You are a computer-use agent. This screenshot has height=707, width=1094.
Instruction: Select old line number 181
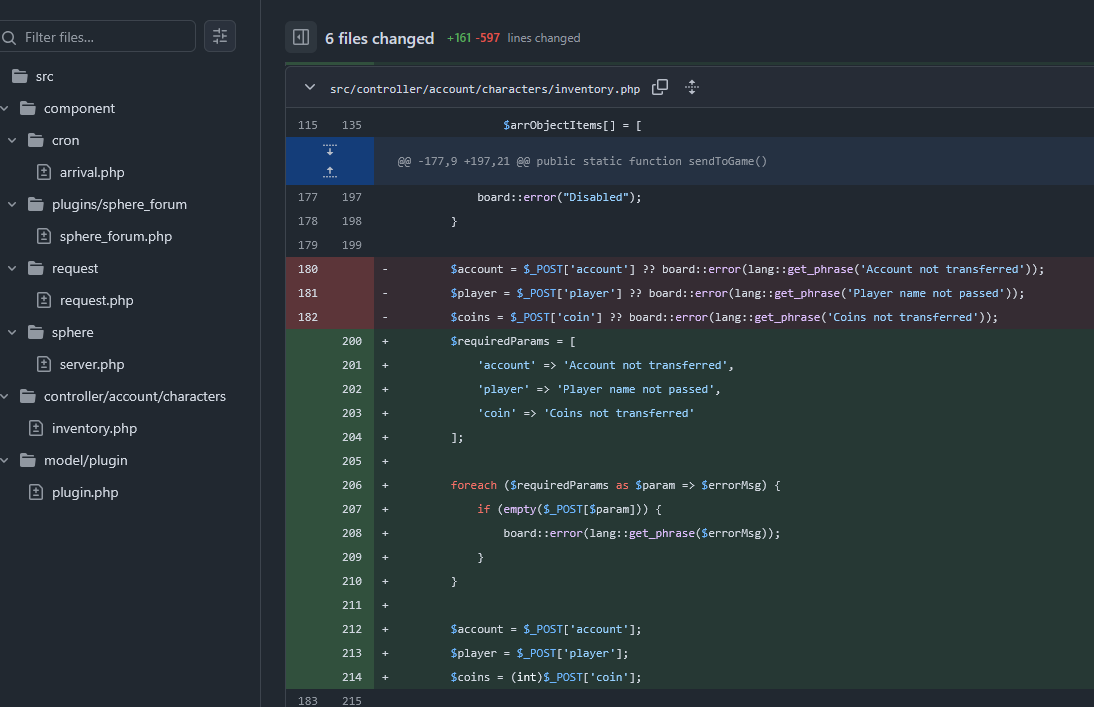pyautogui.click(x=308, y=293)
